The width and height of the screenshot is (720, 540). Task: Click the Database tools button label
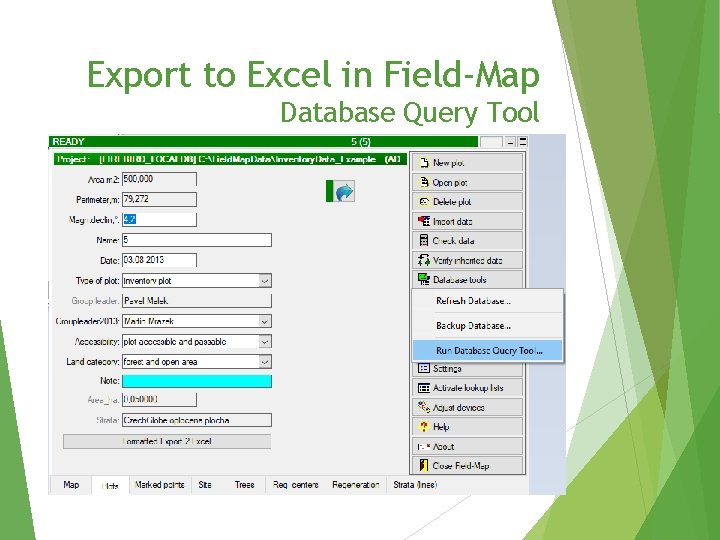point(460,280)
